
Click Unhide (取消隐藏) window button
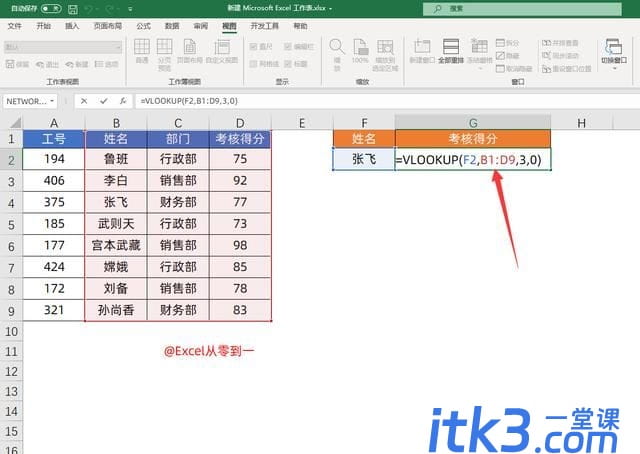(x=514, y=69)
